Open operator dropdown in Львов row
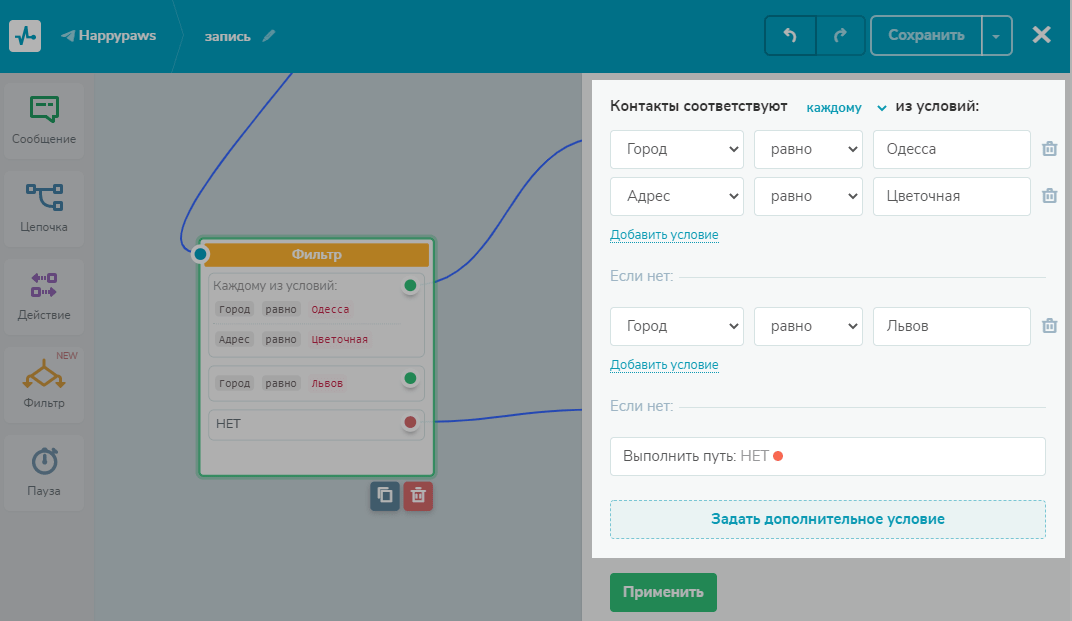The height and width of the screenshot is (621, 1072). (808, 326)
